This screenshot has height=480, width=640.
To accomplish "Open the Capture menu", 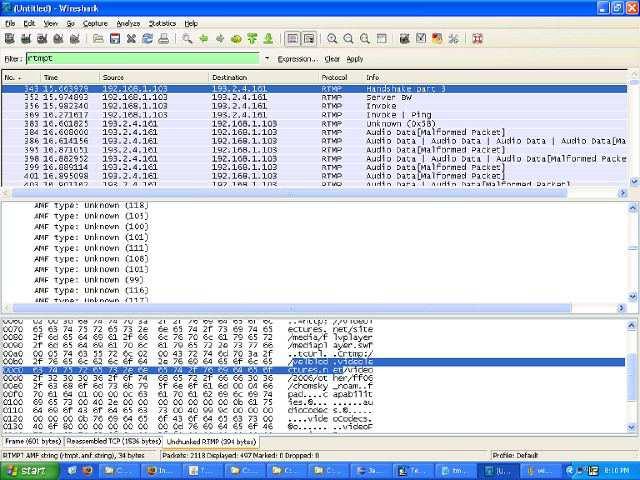I will 95,24.
